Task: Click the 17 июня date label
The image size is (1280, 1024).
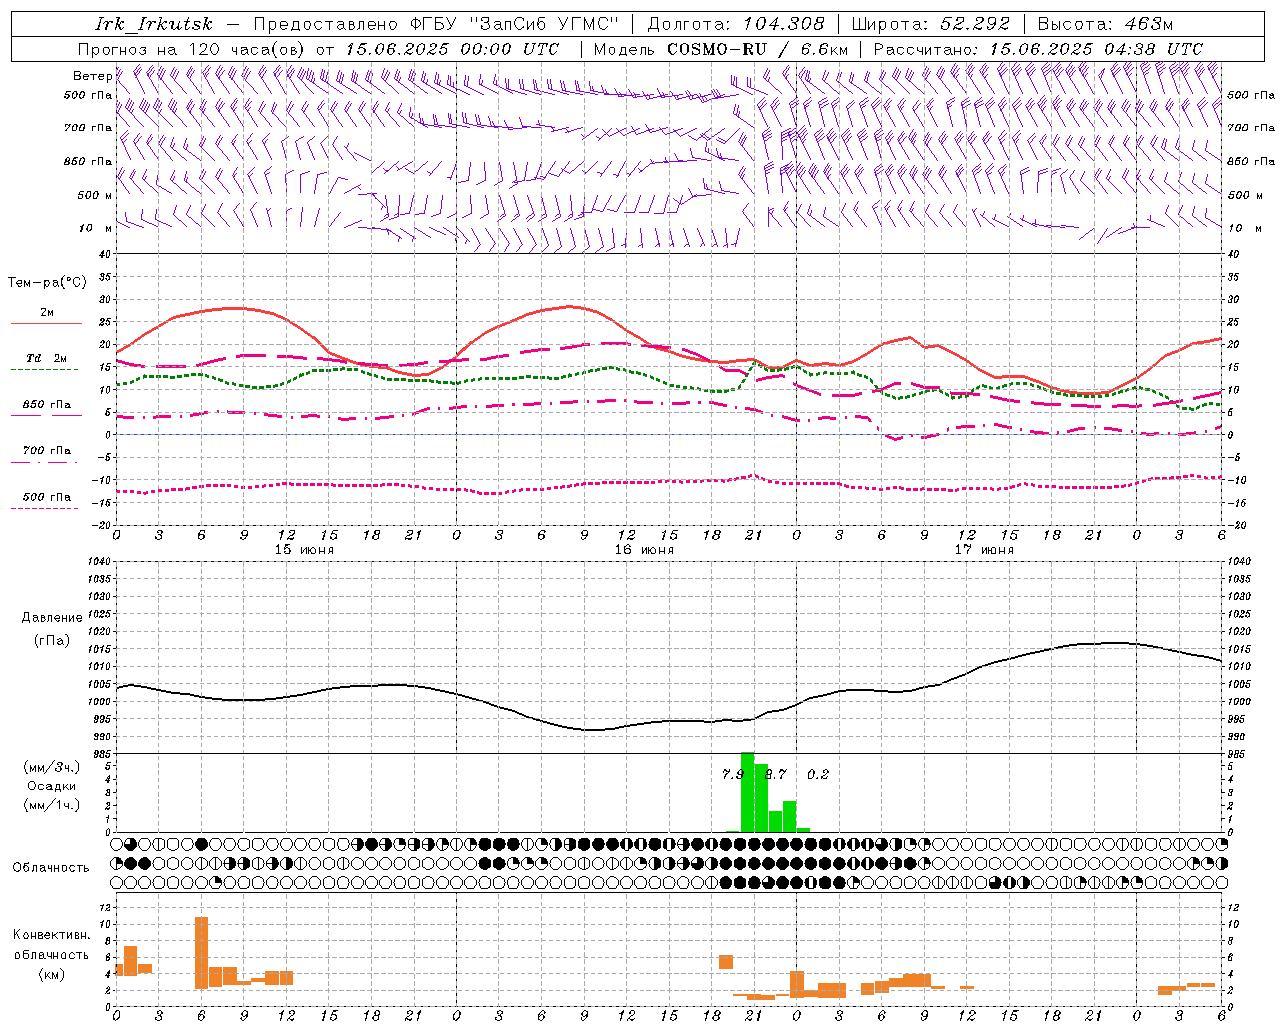Action: click(x=984, y=550)
